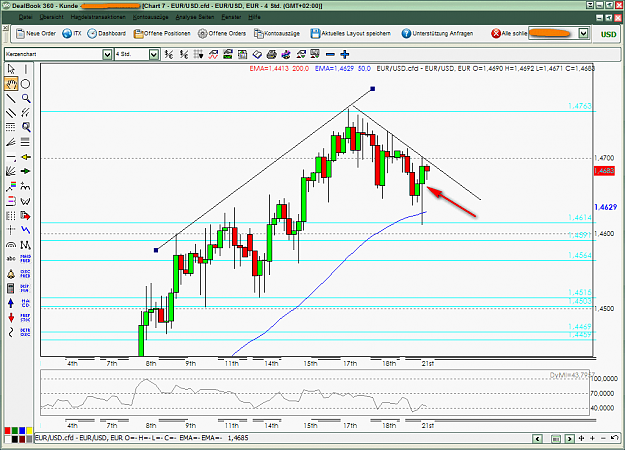Select the abc text annotation tool
This screenshot has height=450, width=625.
(11, 259)
